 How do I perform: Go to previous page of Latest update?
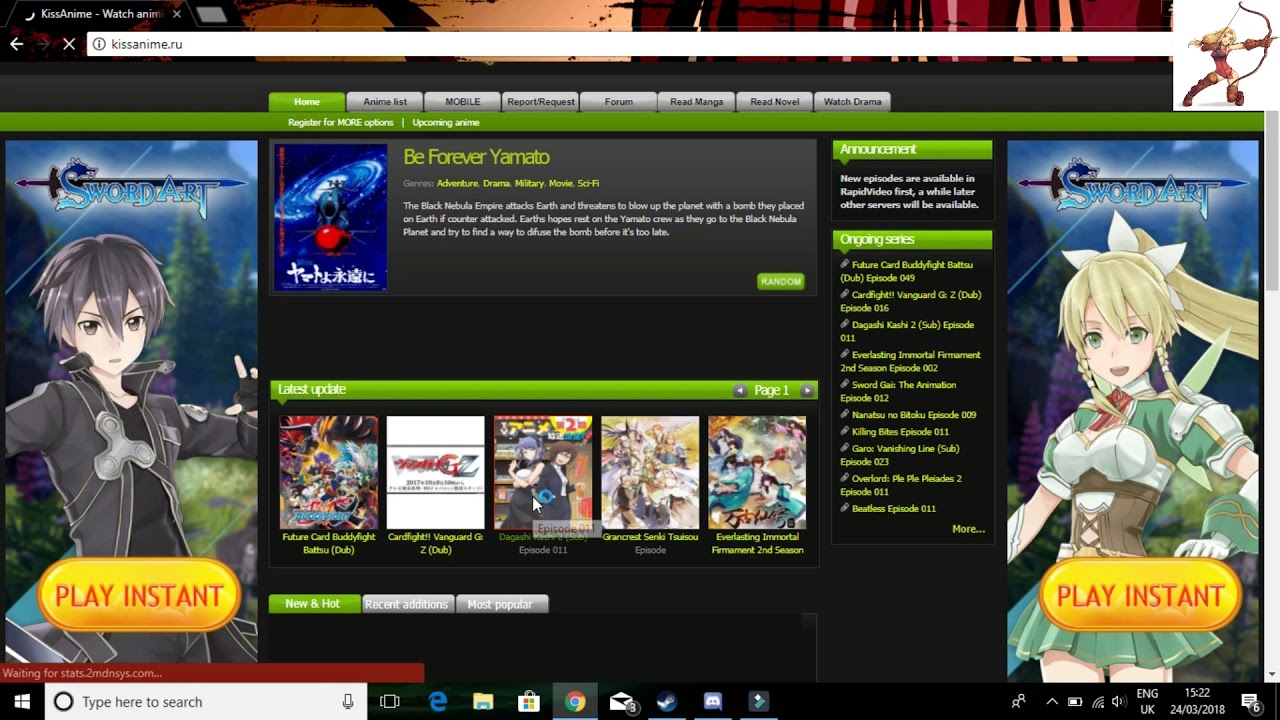pyautogui.click(x=740, y=390)
